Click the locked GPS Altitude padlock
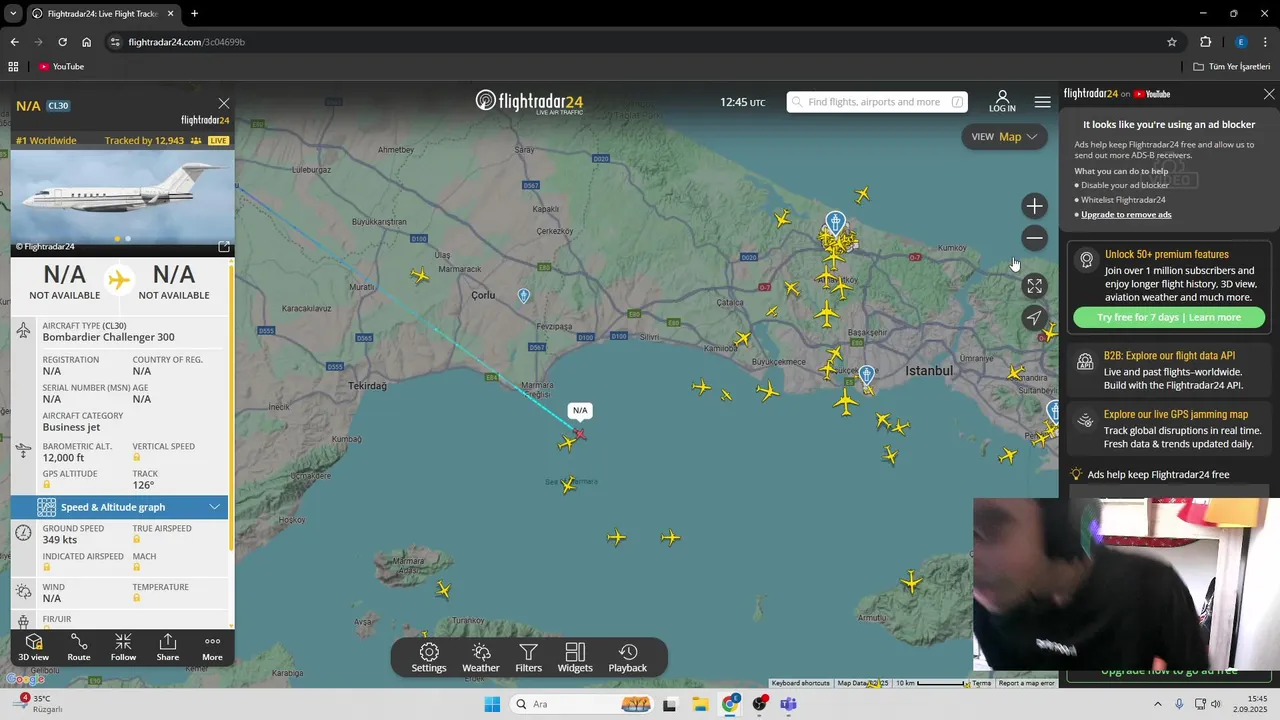Screen dimensions: 1280x720 47,485
